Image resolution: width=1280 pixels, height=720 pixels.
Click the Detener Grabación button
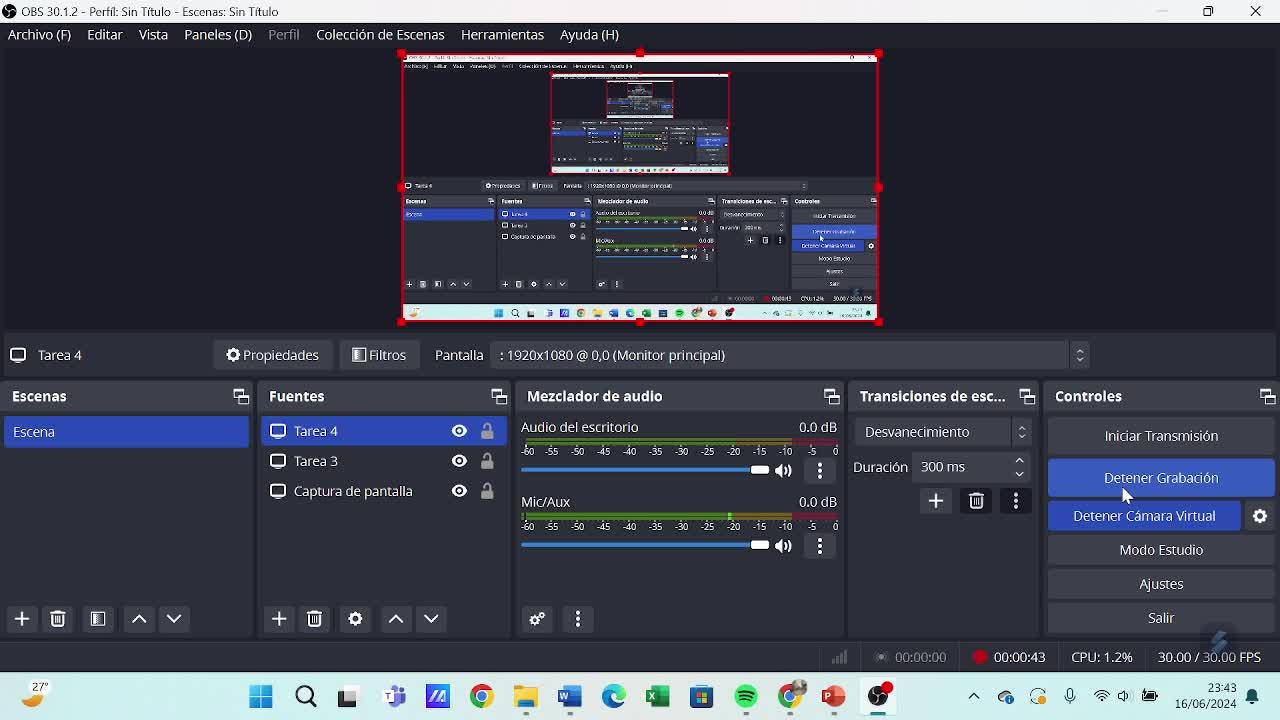(1160, 478)
